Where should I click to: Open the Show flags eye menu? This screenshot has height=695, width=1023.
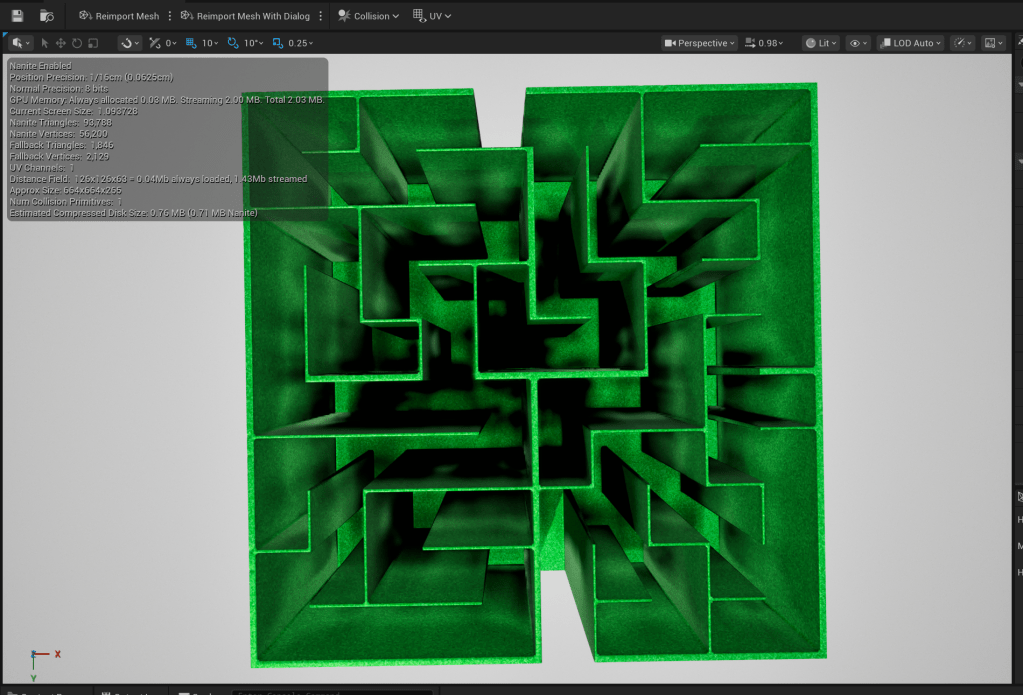858,43
